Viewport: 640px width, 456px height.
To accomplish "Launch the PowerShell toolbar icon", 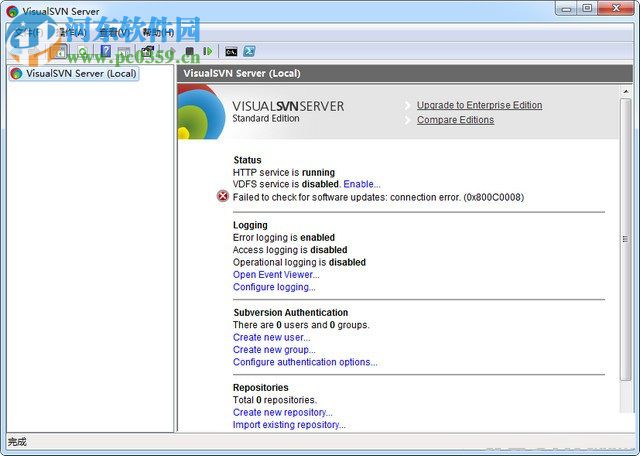I will (249, 51).
